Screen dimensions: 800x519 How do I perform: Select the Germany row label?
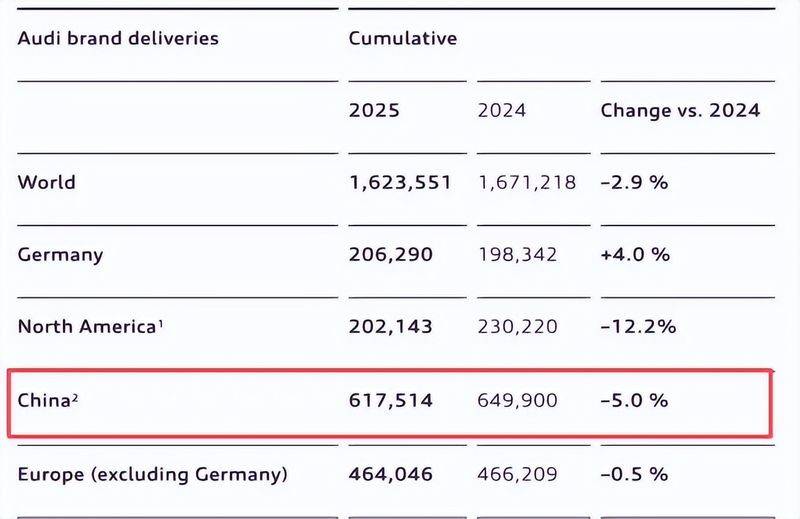(x=60, y=255)
